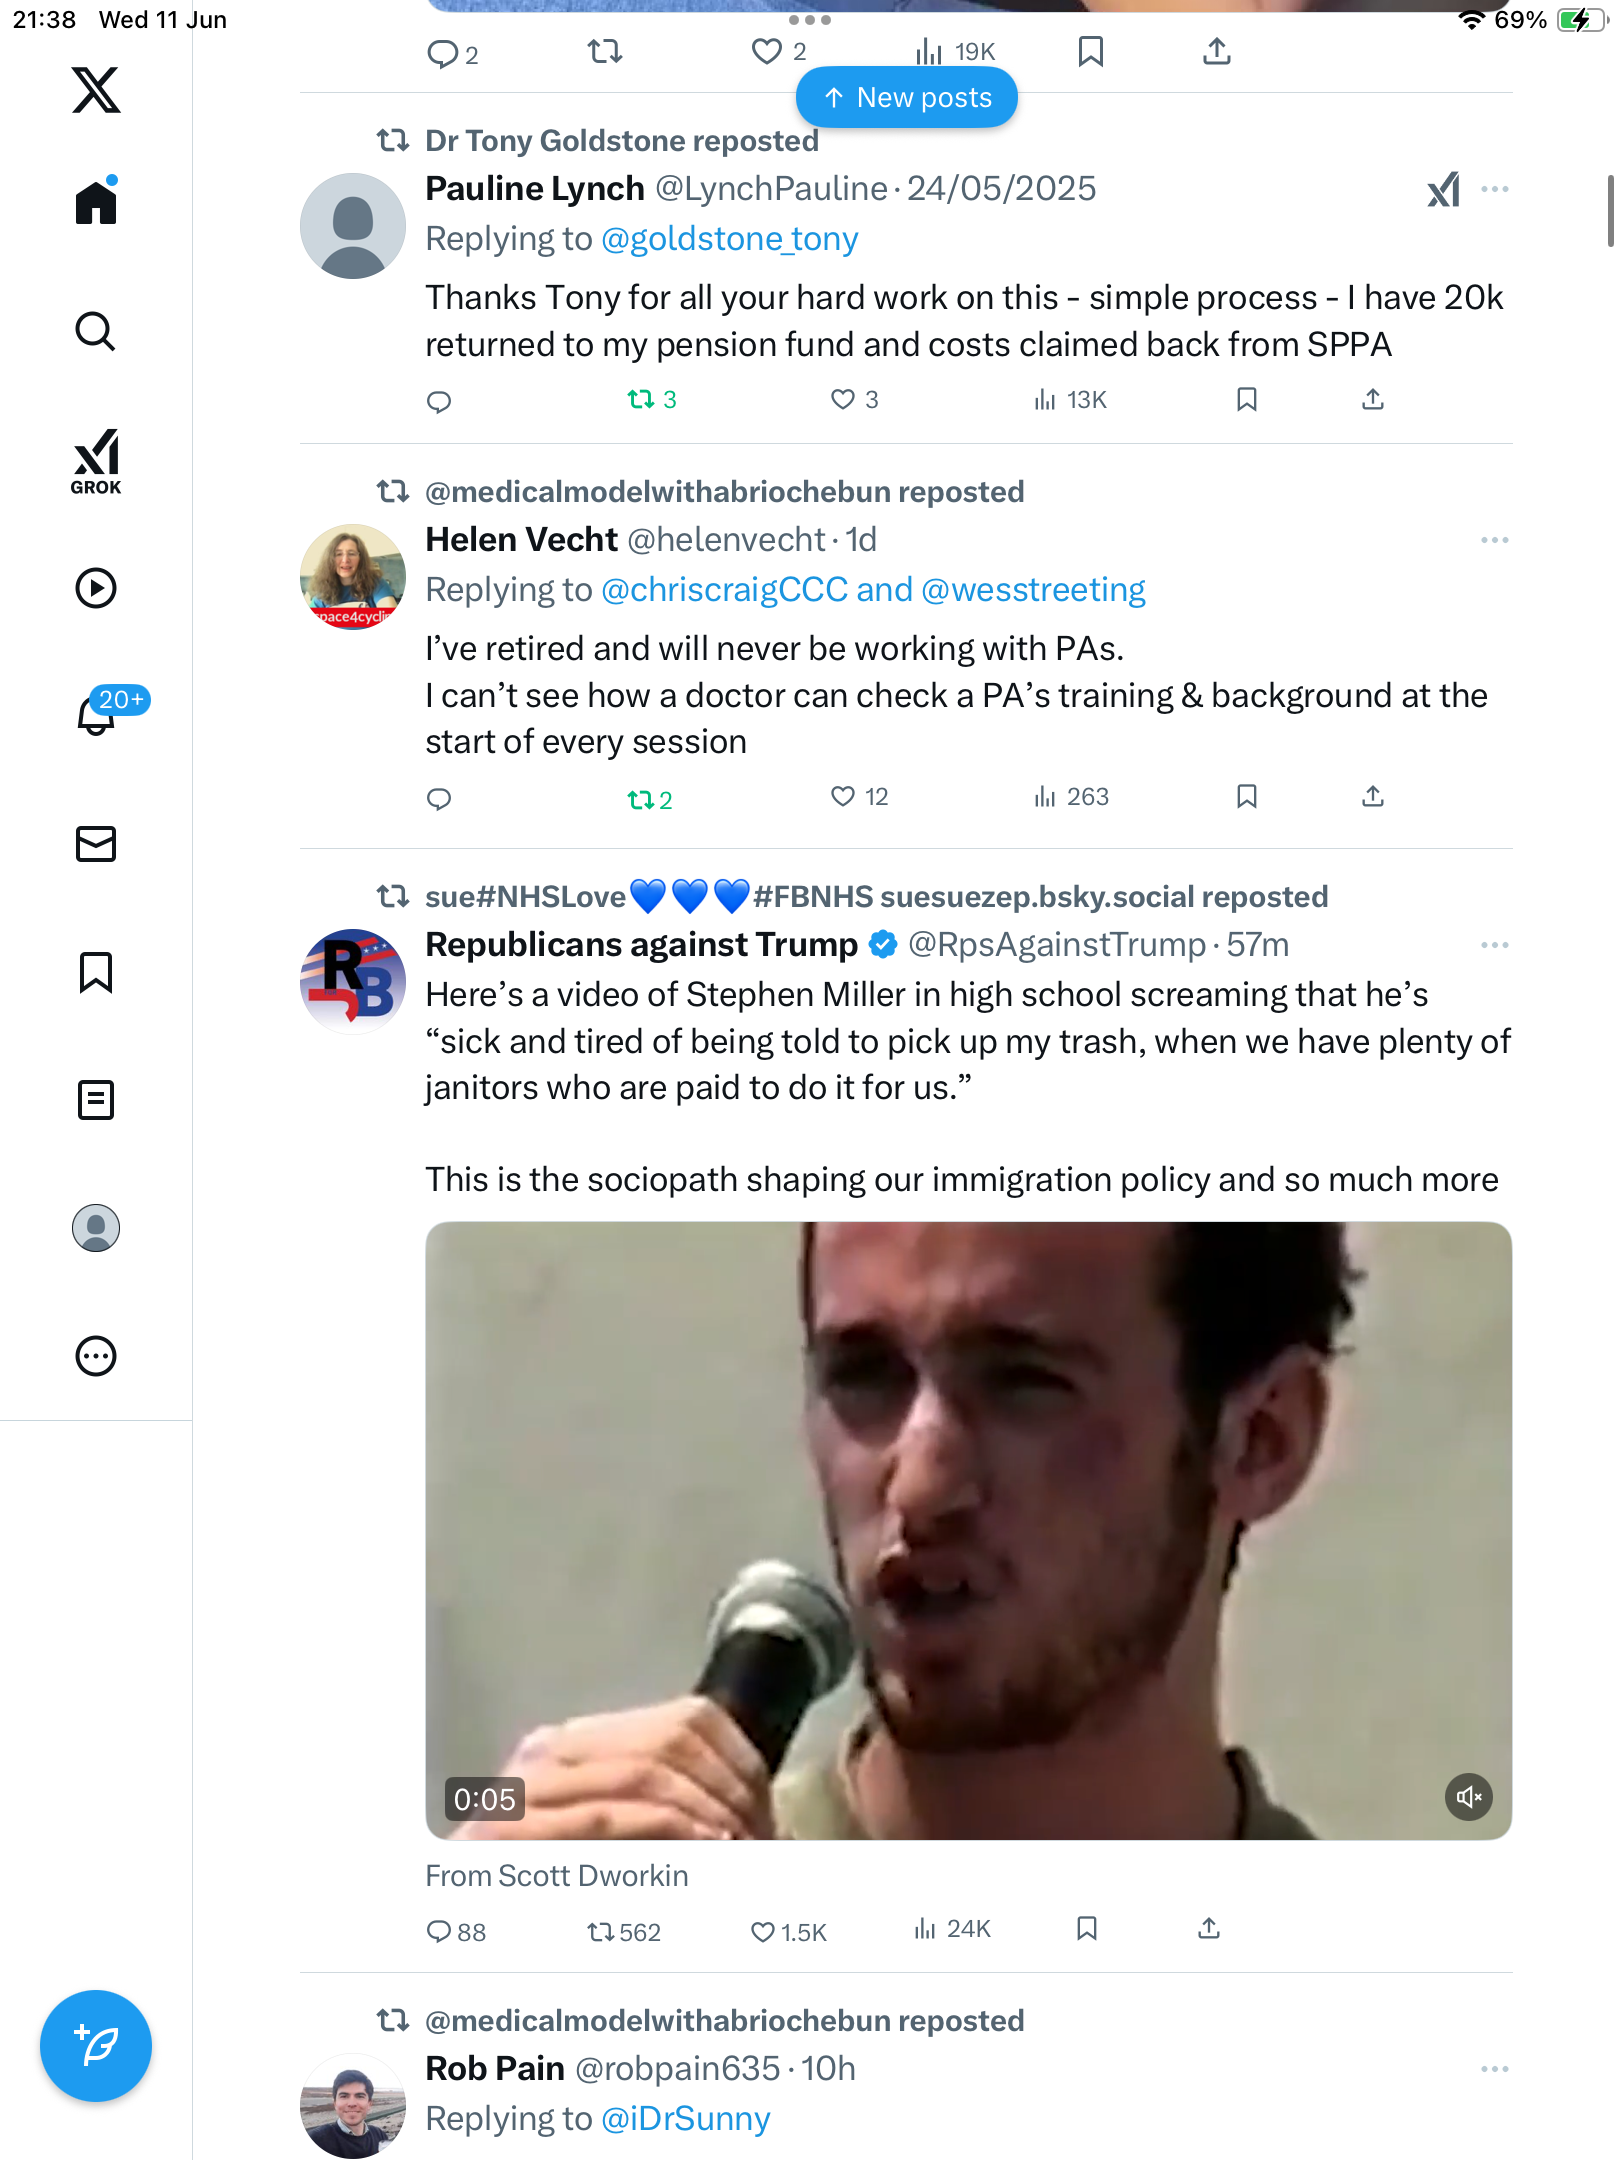Viewport: 1620px width, 2160px height.
Task: Open the video tab play icon in sidebar
Action: click(96, 588)
